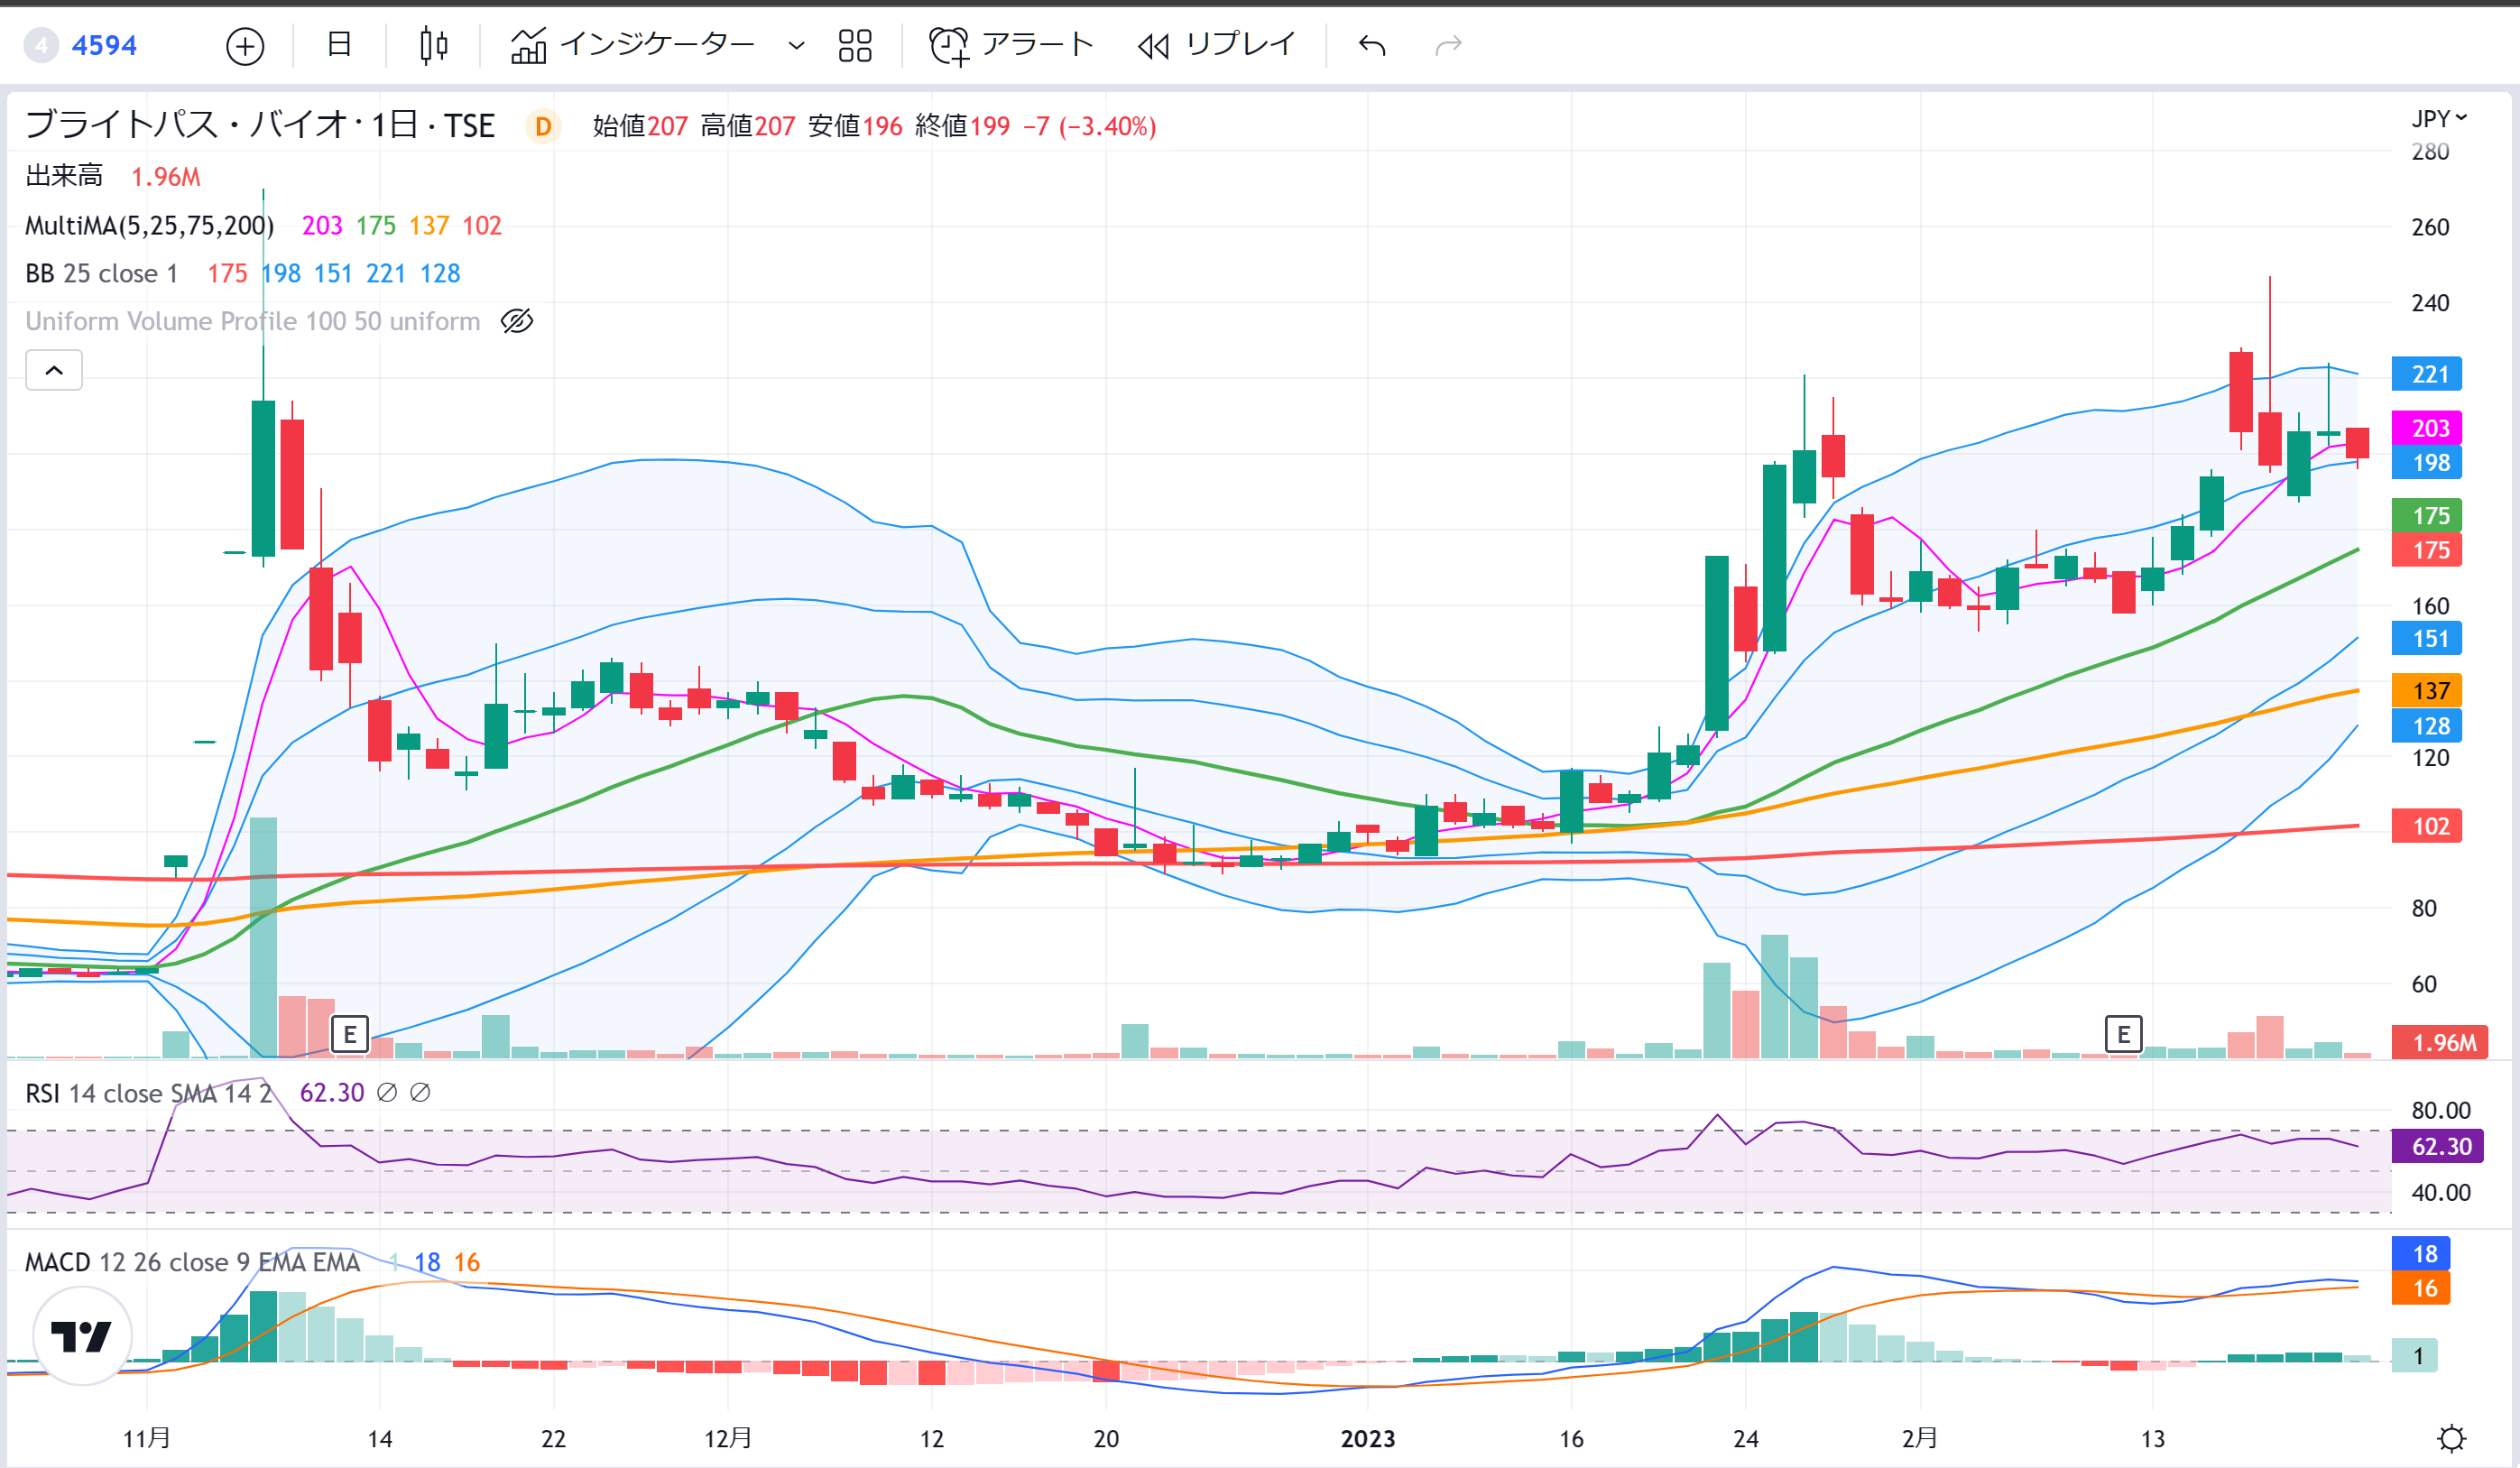Click the 1.96M volume price label
The width and height of the screenshot is (2520, 1468).
coord(2439,1042)
